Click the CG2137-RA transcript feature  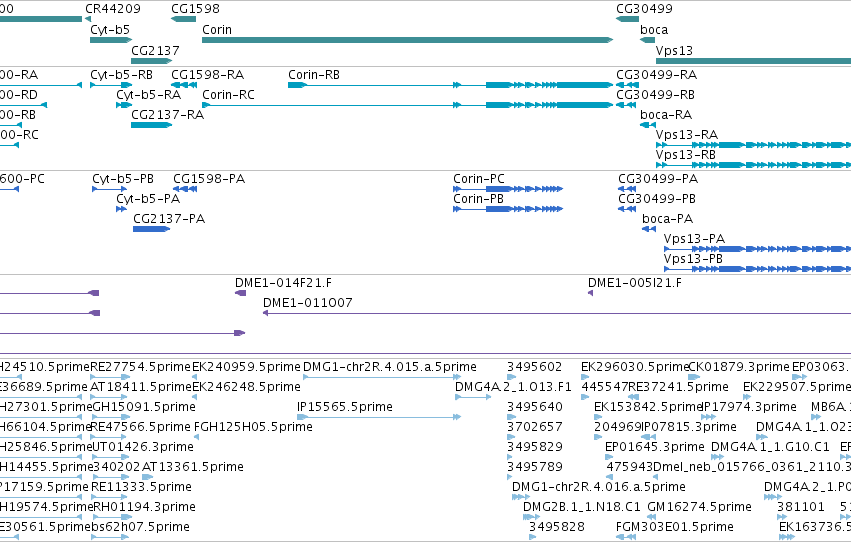(151, 125)
